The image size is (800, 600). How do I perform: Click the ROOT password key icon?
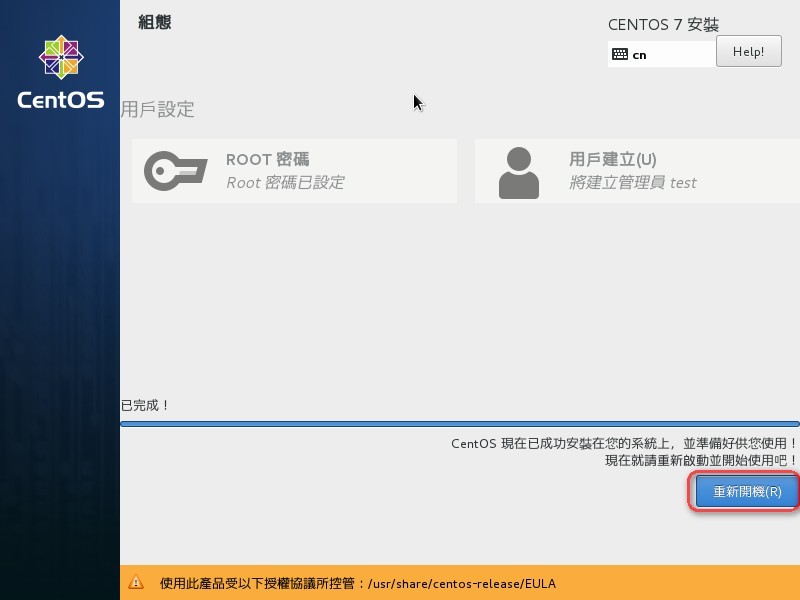[x=176, y=171]
